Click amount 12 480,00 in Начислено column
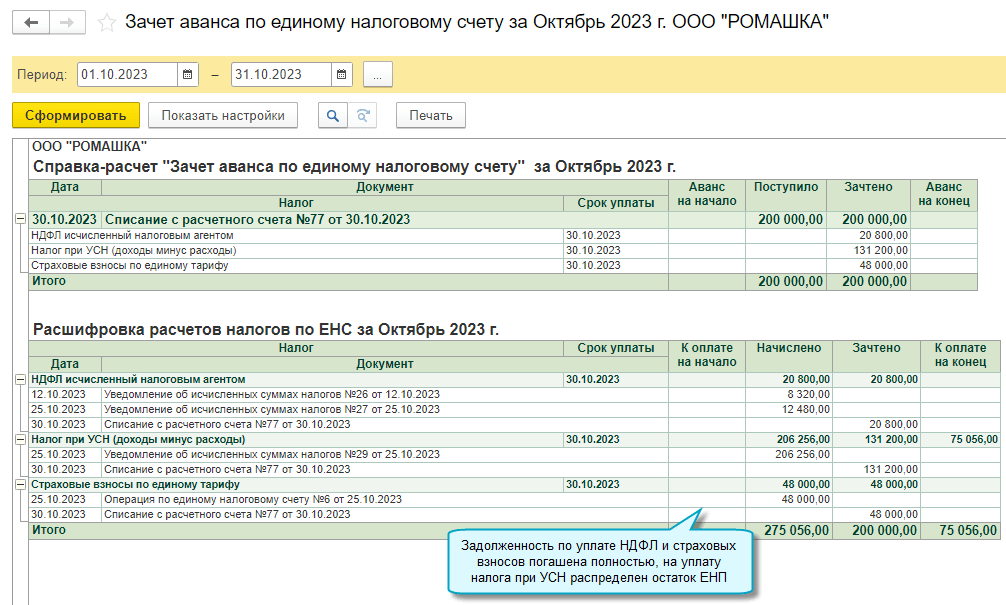 coord(805,409)
